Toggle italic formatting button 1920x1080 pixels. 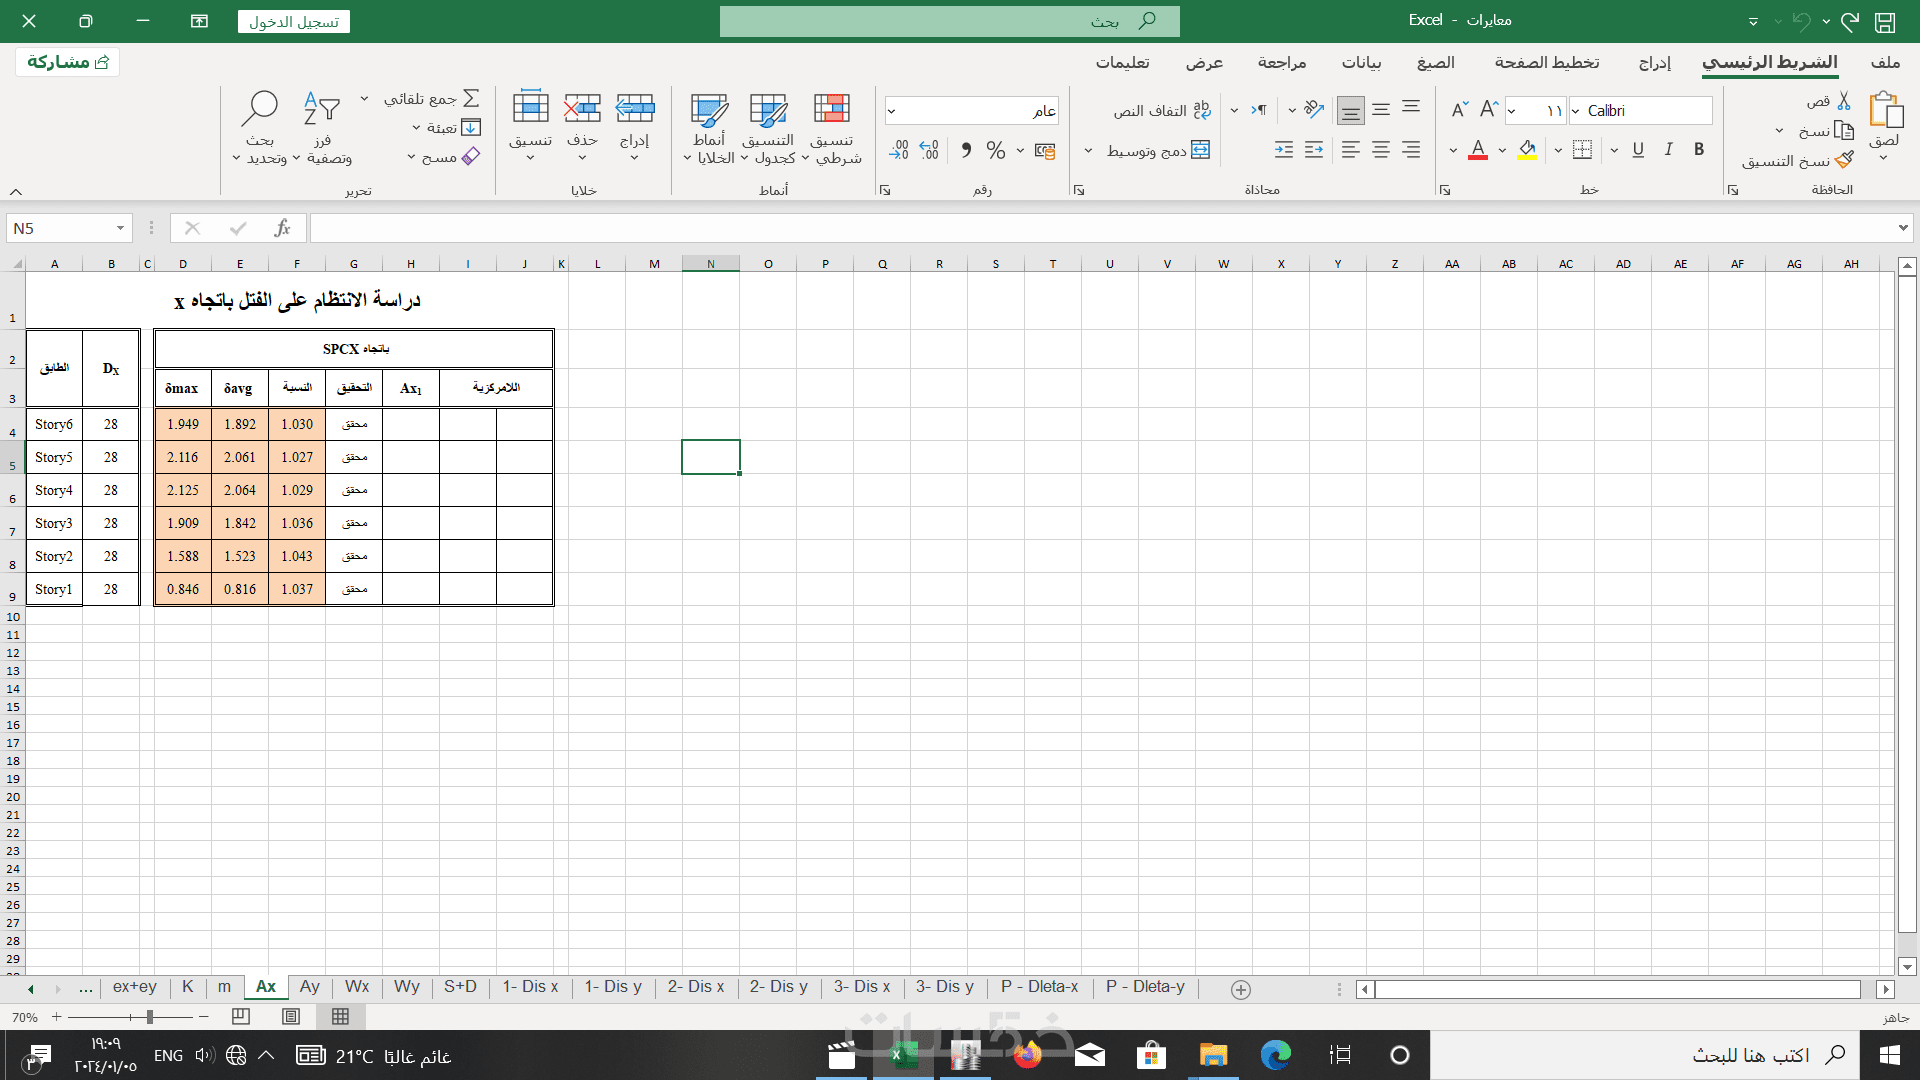[1668, 150]
